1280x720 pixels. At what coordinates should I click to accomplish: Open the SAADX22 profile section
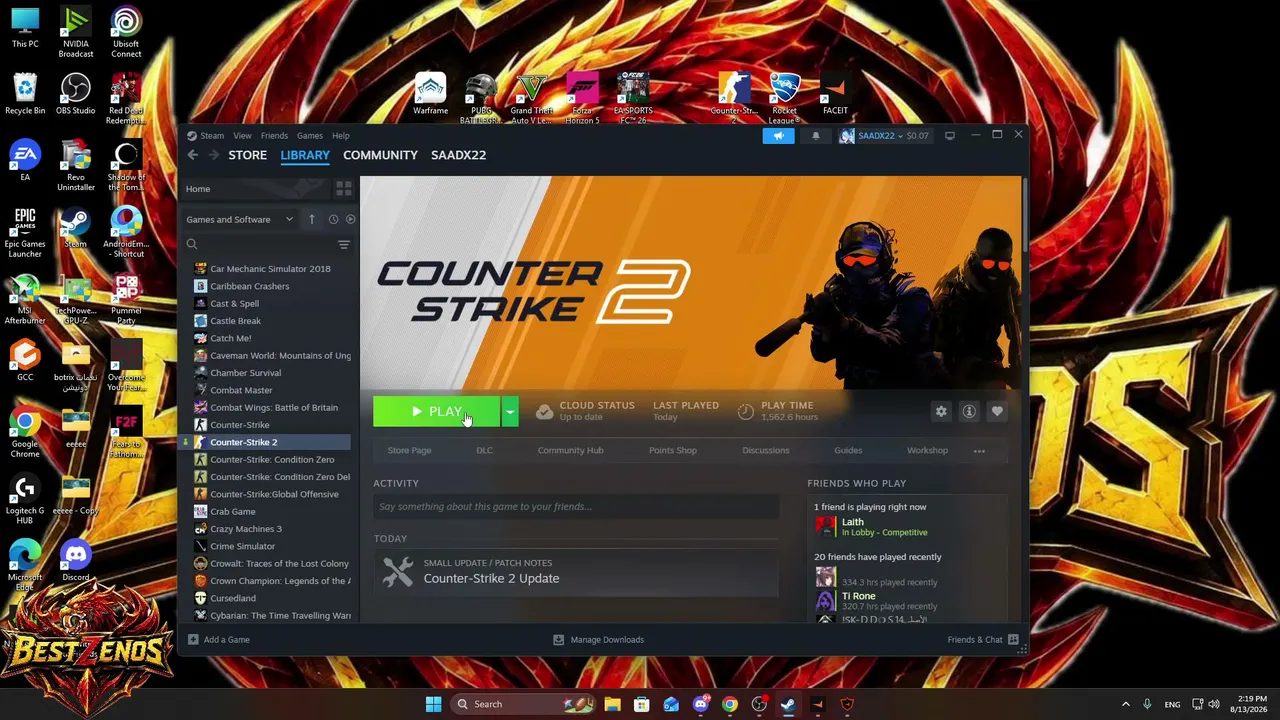click(458, 155)
